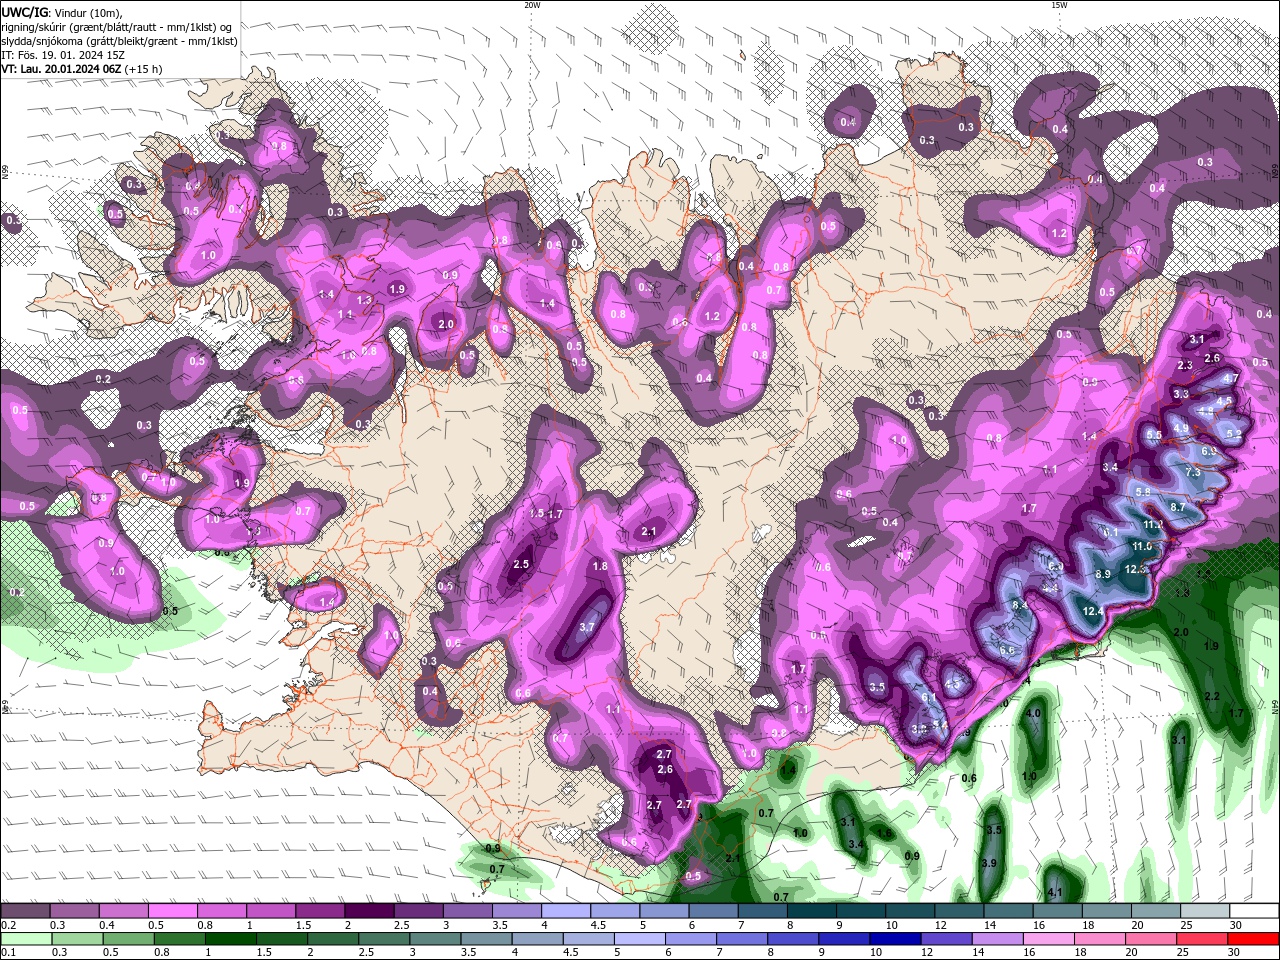Pick the darkest purple swatch above upper label 2
Image resolution: width=1280 pixels, height=960 pixels.
pyautogui.click(x=369, y=910)
